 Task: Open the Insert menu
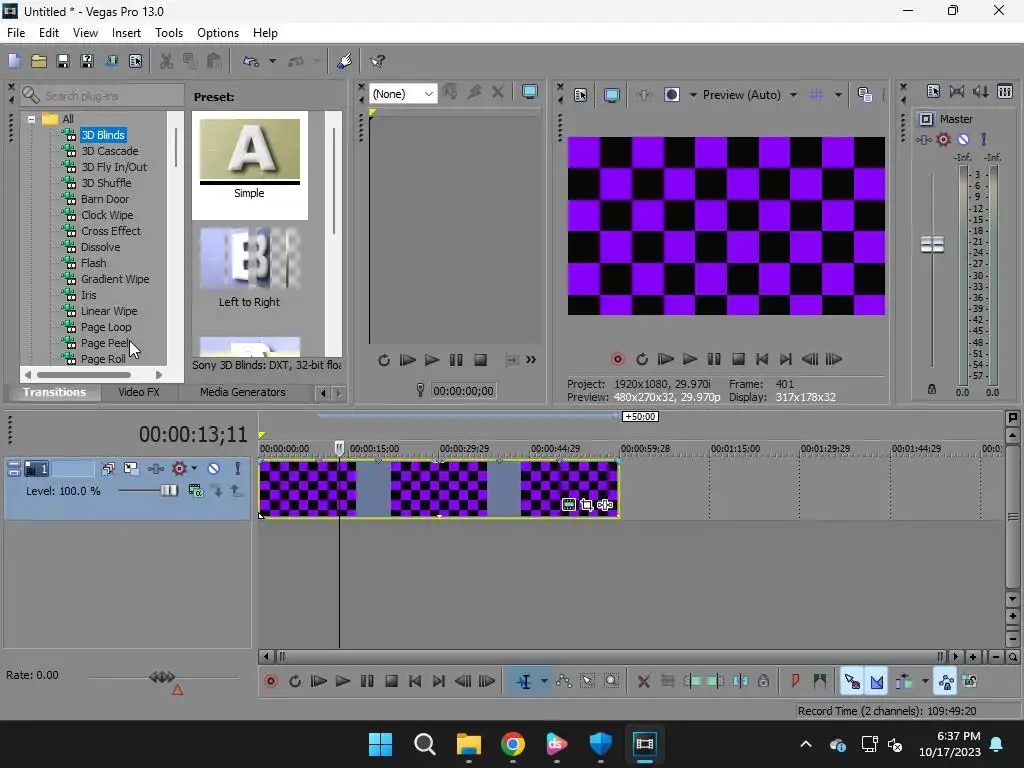[126, 33]
